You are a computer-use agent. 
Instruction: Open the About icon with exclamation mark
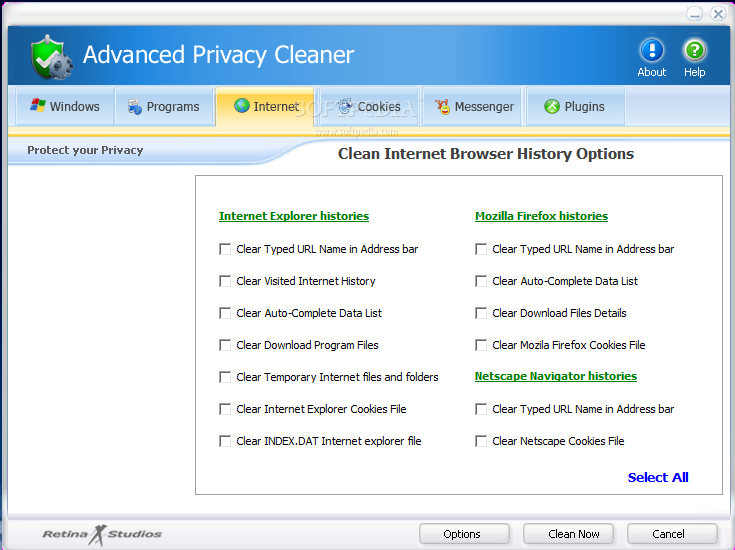pos(652,50)
